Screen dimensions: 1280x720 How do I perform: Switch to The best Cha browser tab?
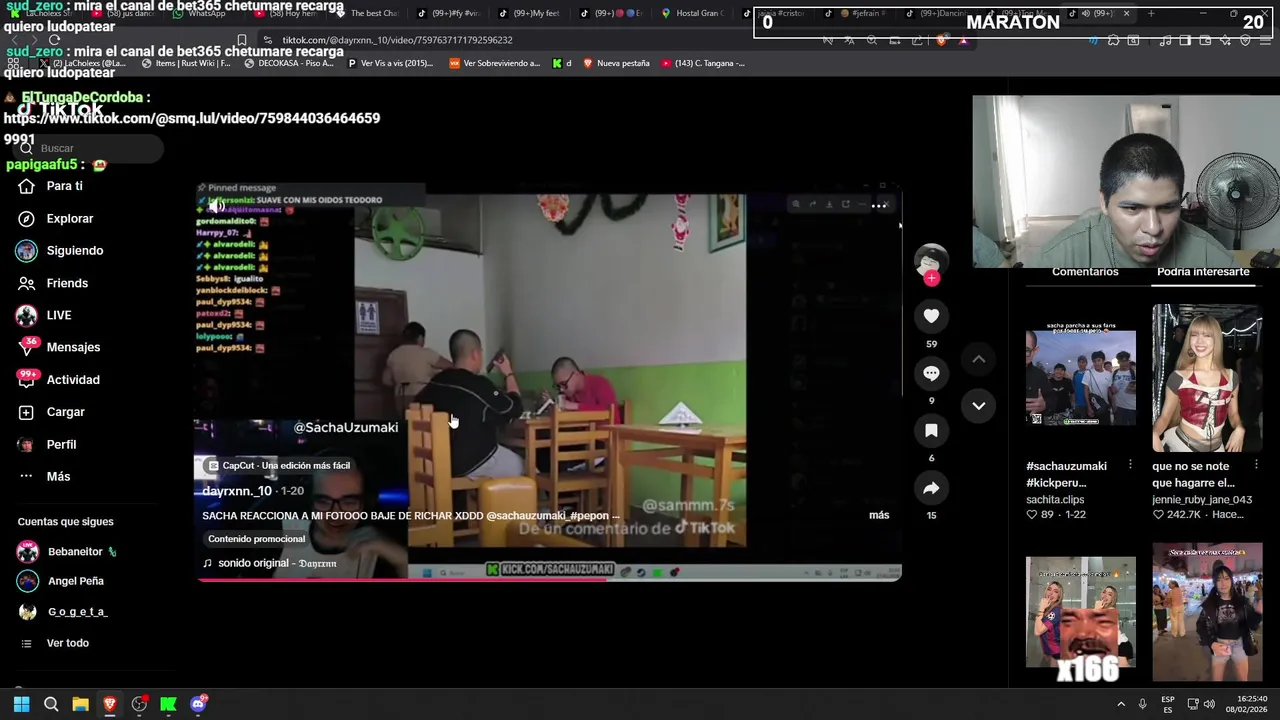[366, 14]
